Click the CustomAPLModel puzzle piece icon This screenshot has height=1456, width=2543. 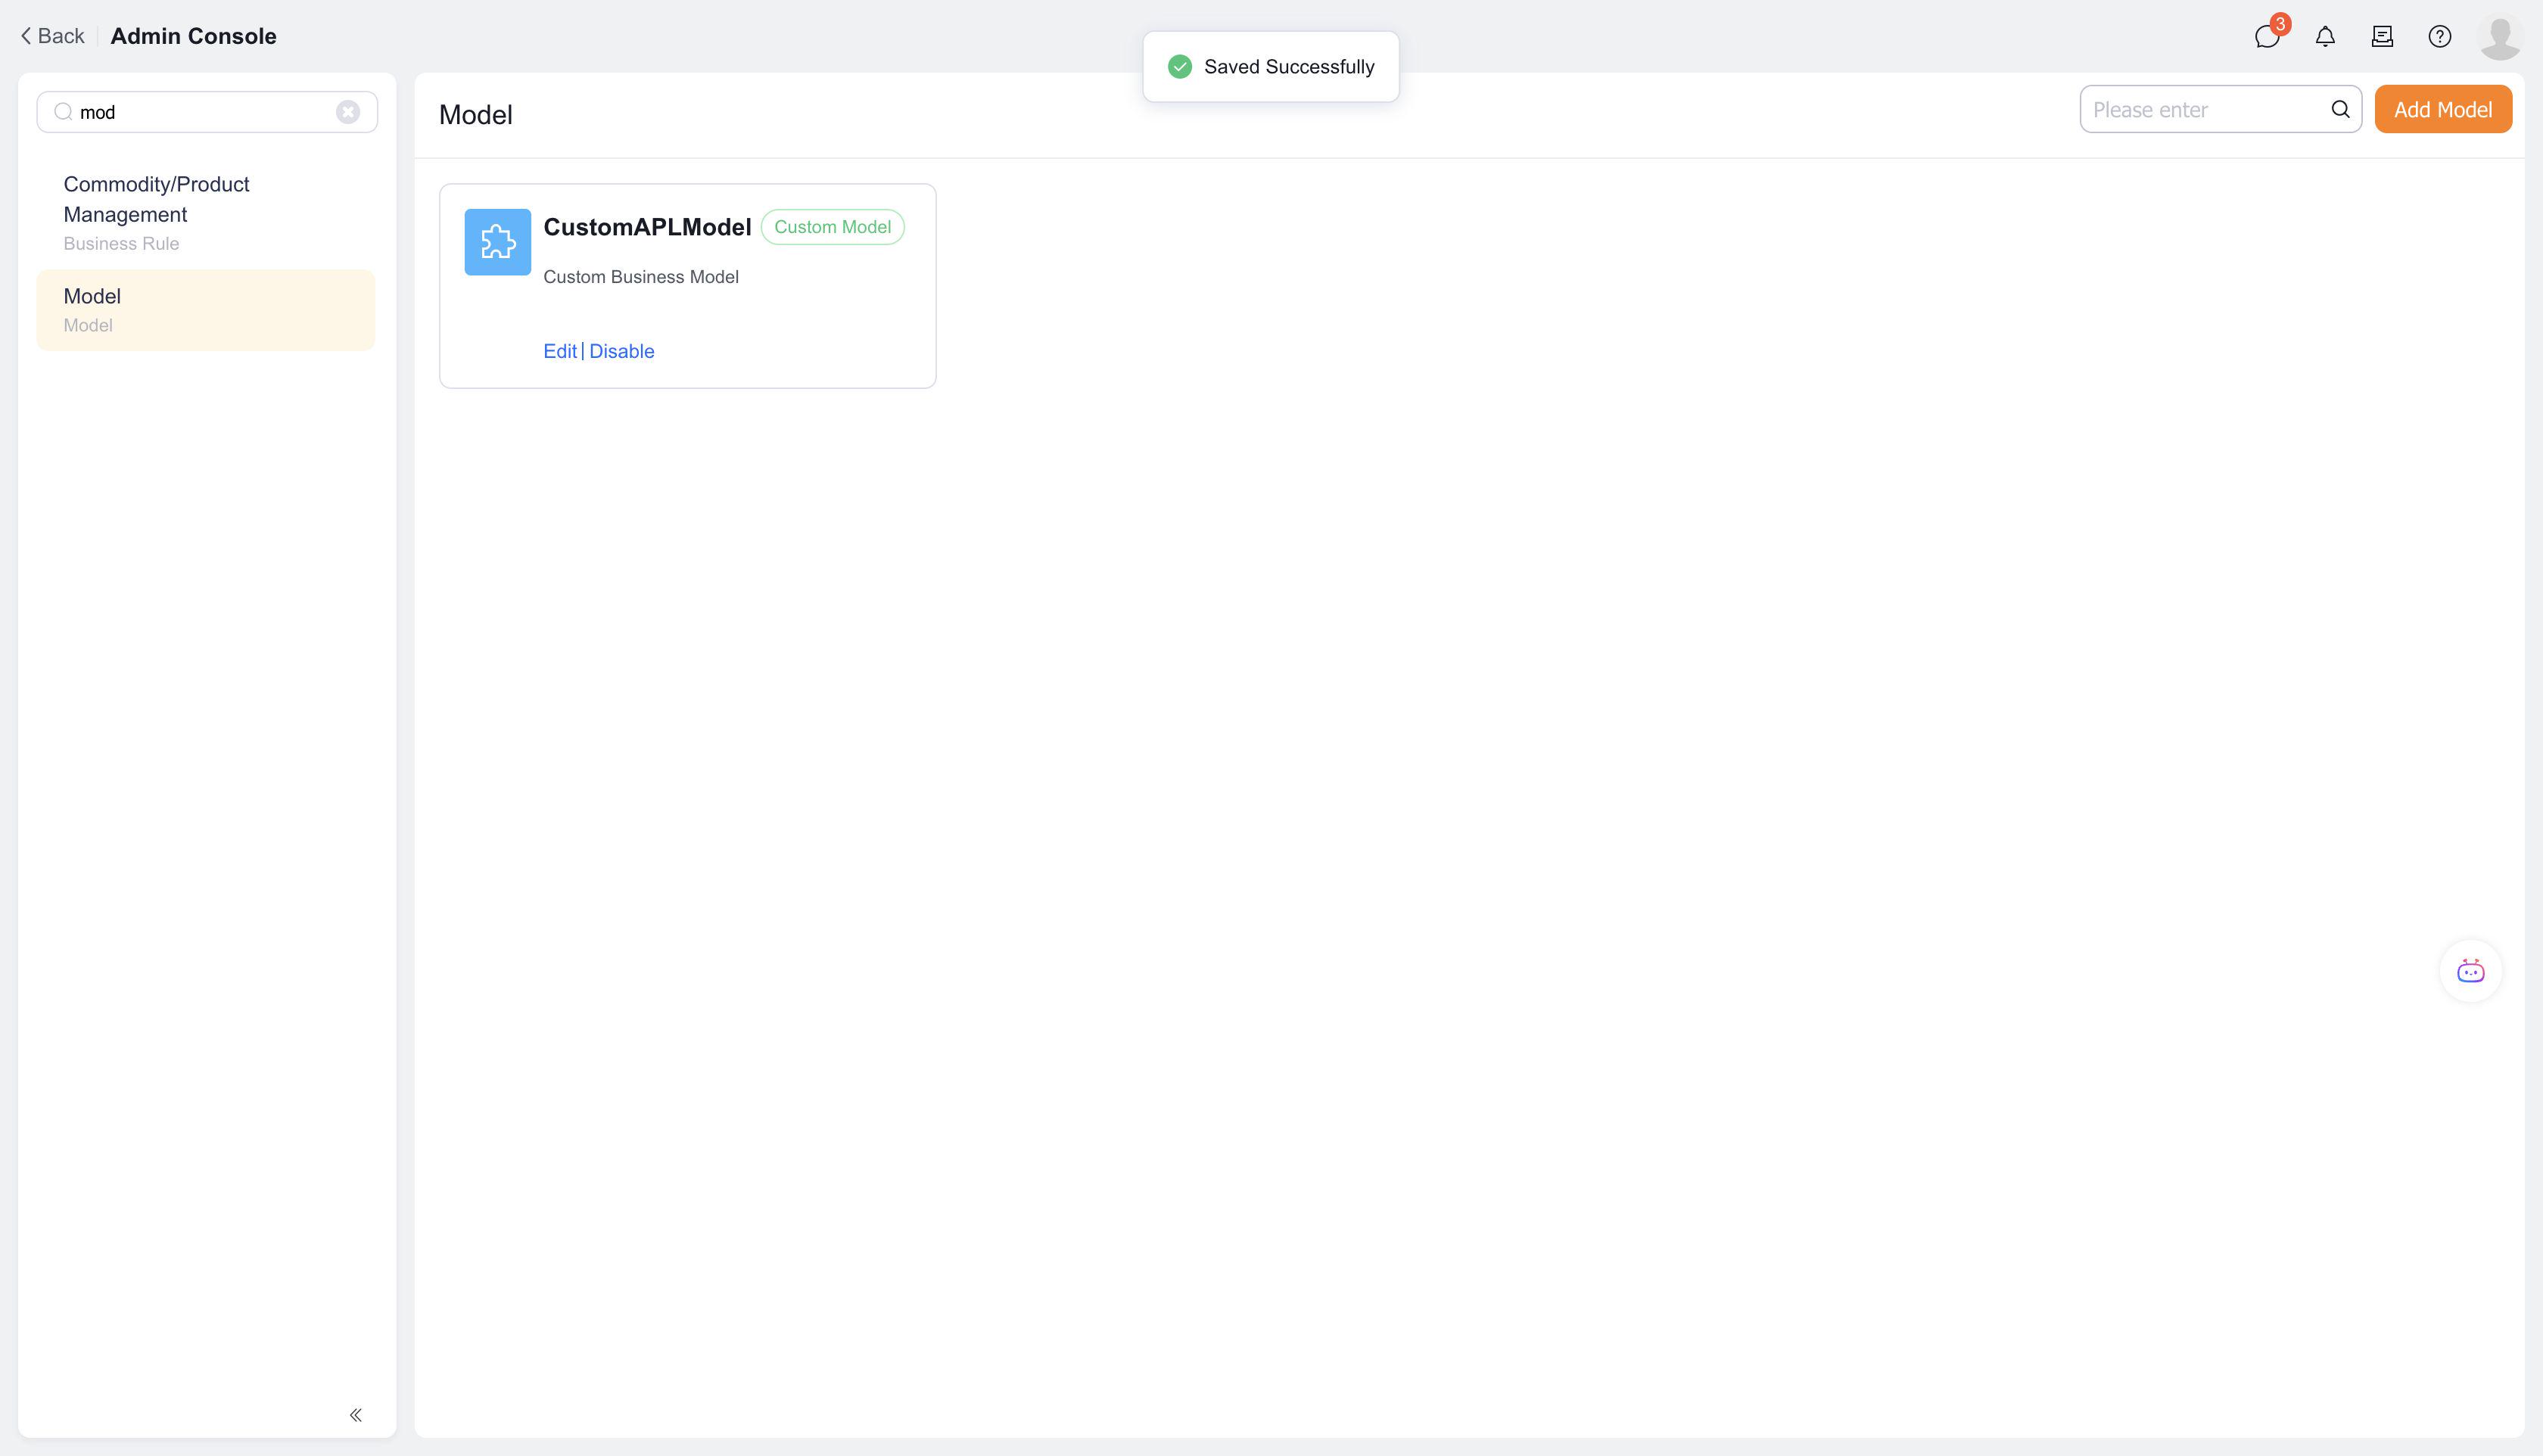[497, 242]
